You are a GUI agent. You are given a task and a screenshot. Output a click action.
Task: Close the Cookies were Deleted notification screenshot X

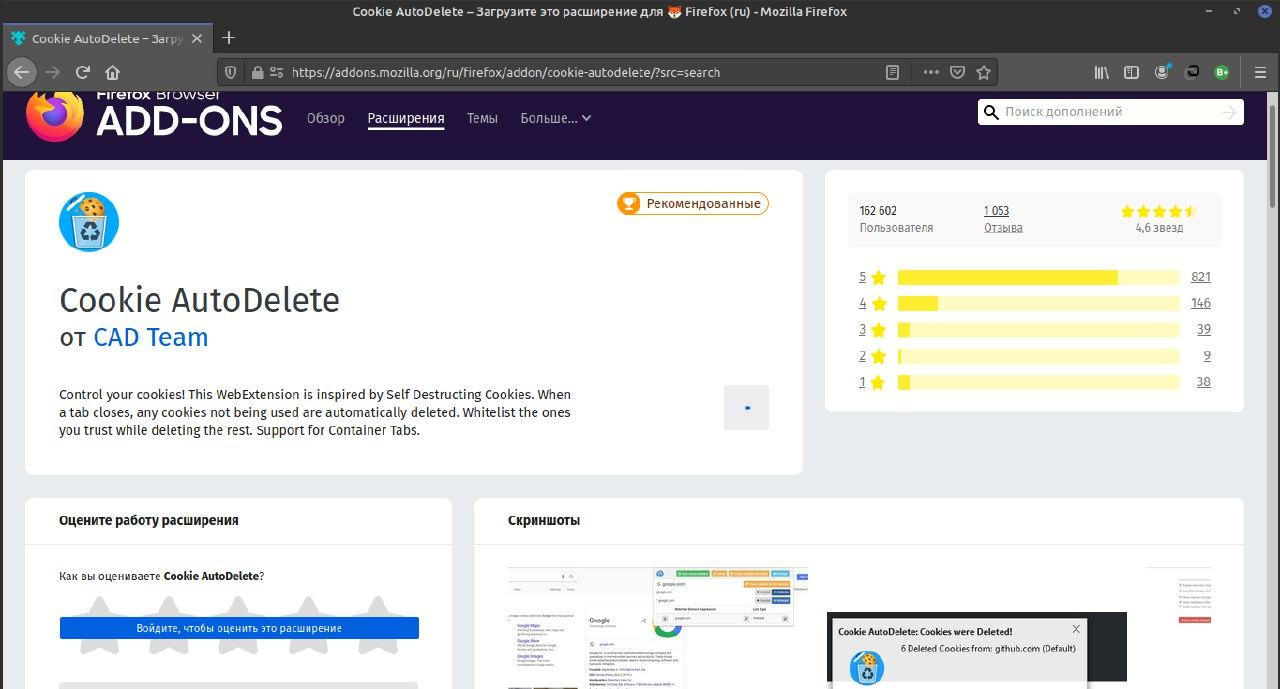pyautogui.click(x=1076, y=629)
